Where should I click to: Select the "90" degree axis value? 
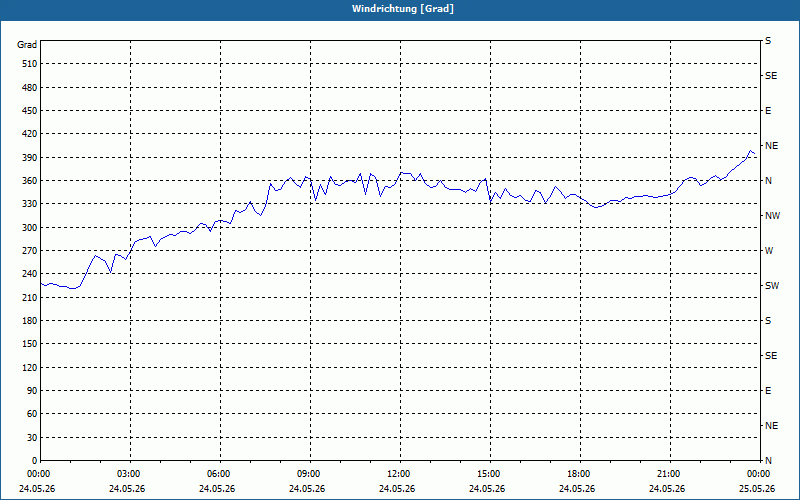[32, 391]
